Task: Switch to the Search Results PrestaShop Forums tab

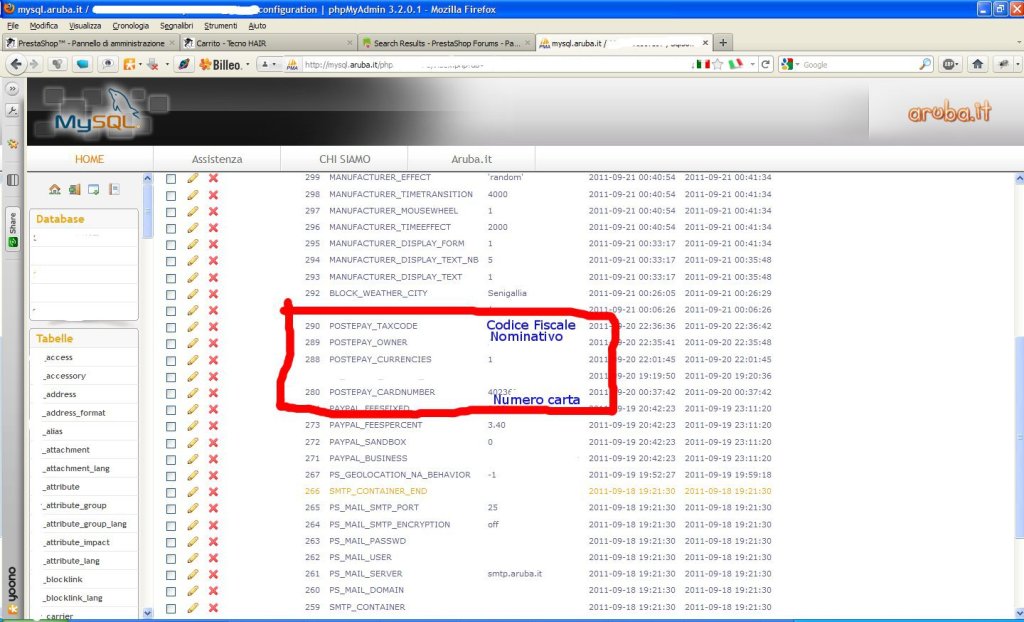Action: (446, 43)
